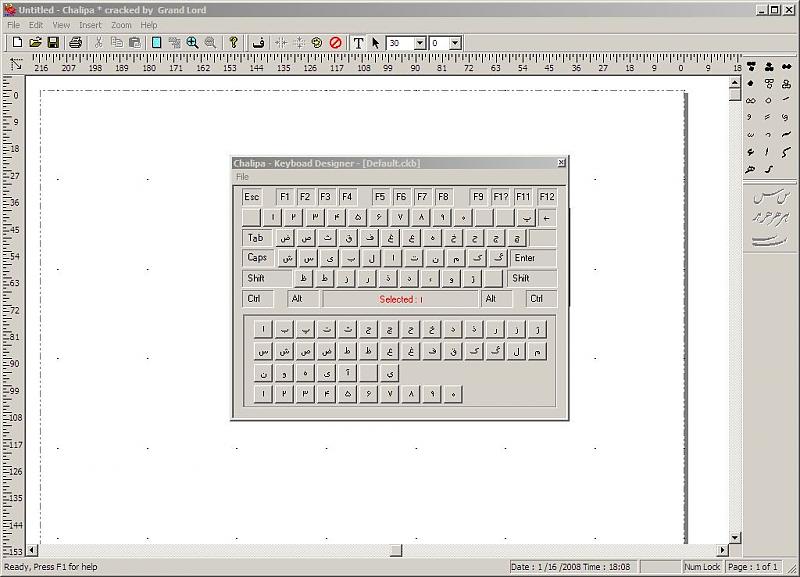This screenshot has width=800, height=577.
Task: Pick the single solid dot glyph in side palette
Action: point(751,83)
